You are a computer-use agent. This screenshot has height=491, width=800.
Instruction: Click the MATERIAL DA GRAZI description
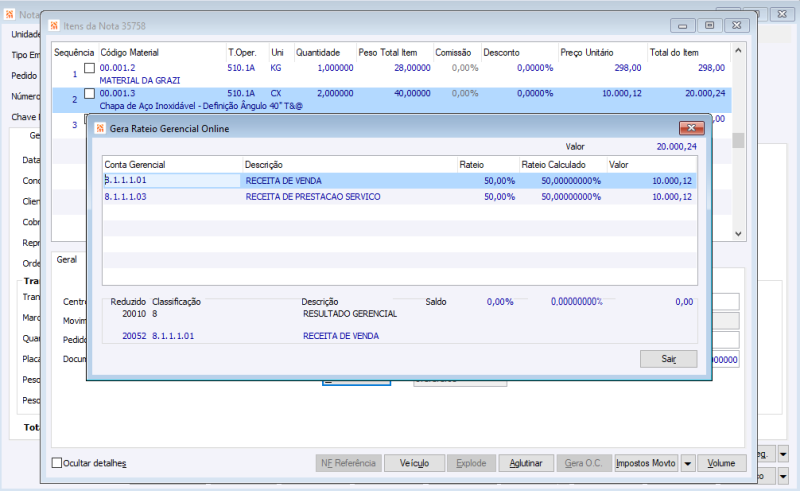pyautogui.click(x=140, y=81)
